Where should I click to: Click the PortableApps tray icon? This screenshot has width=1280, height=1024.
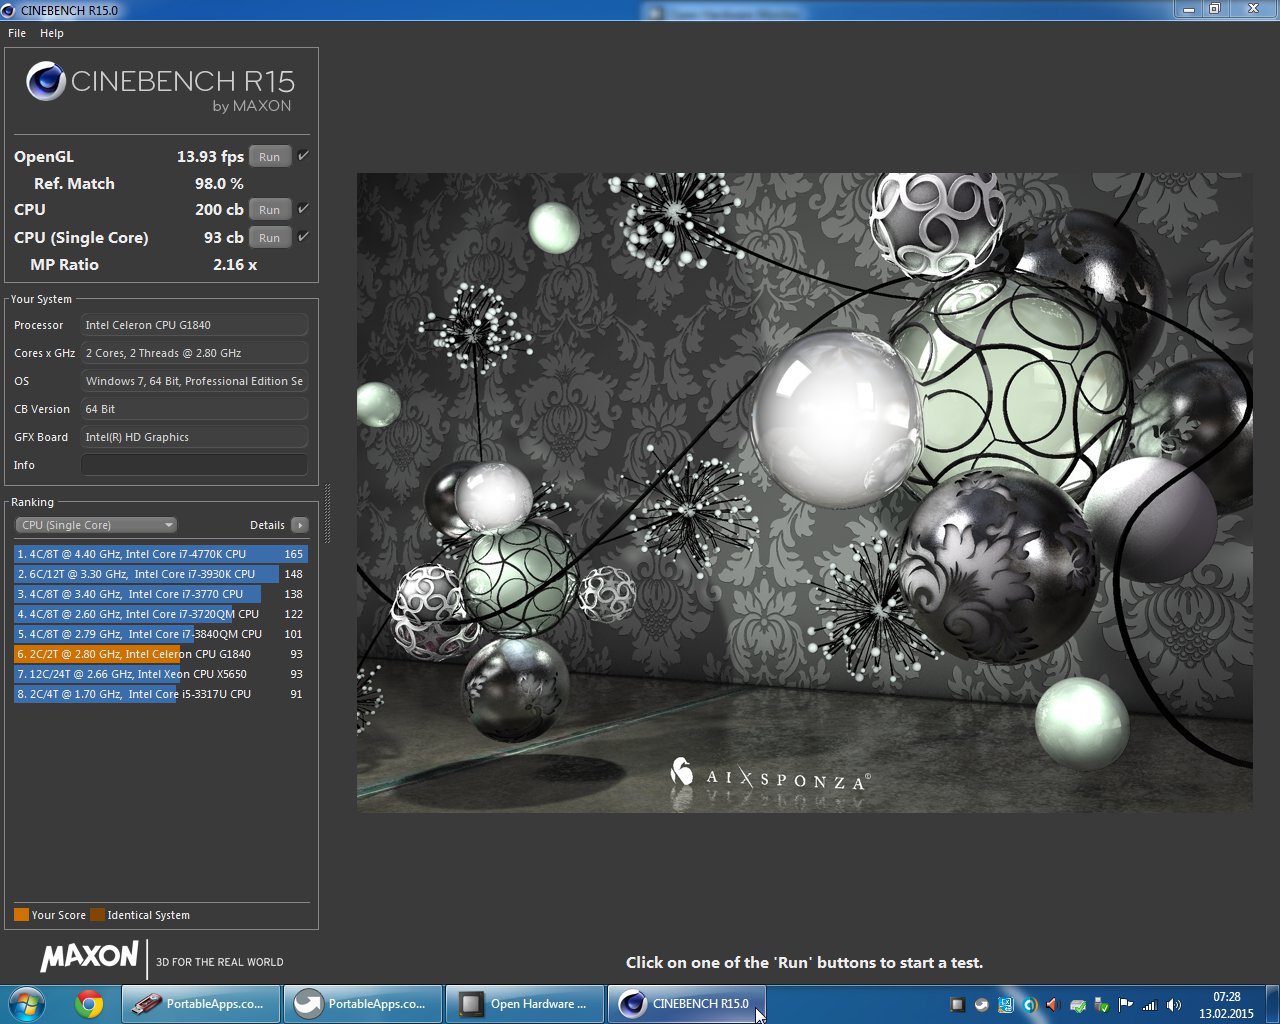[x=981, y=1005]
